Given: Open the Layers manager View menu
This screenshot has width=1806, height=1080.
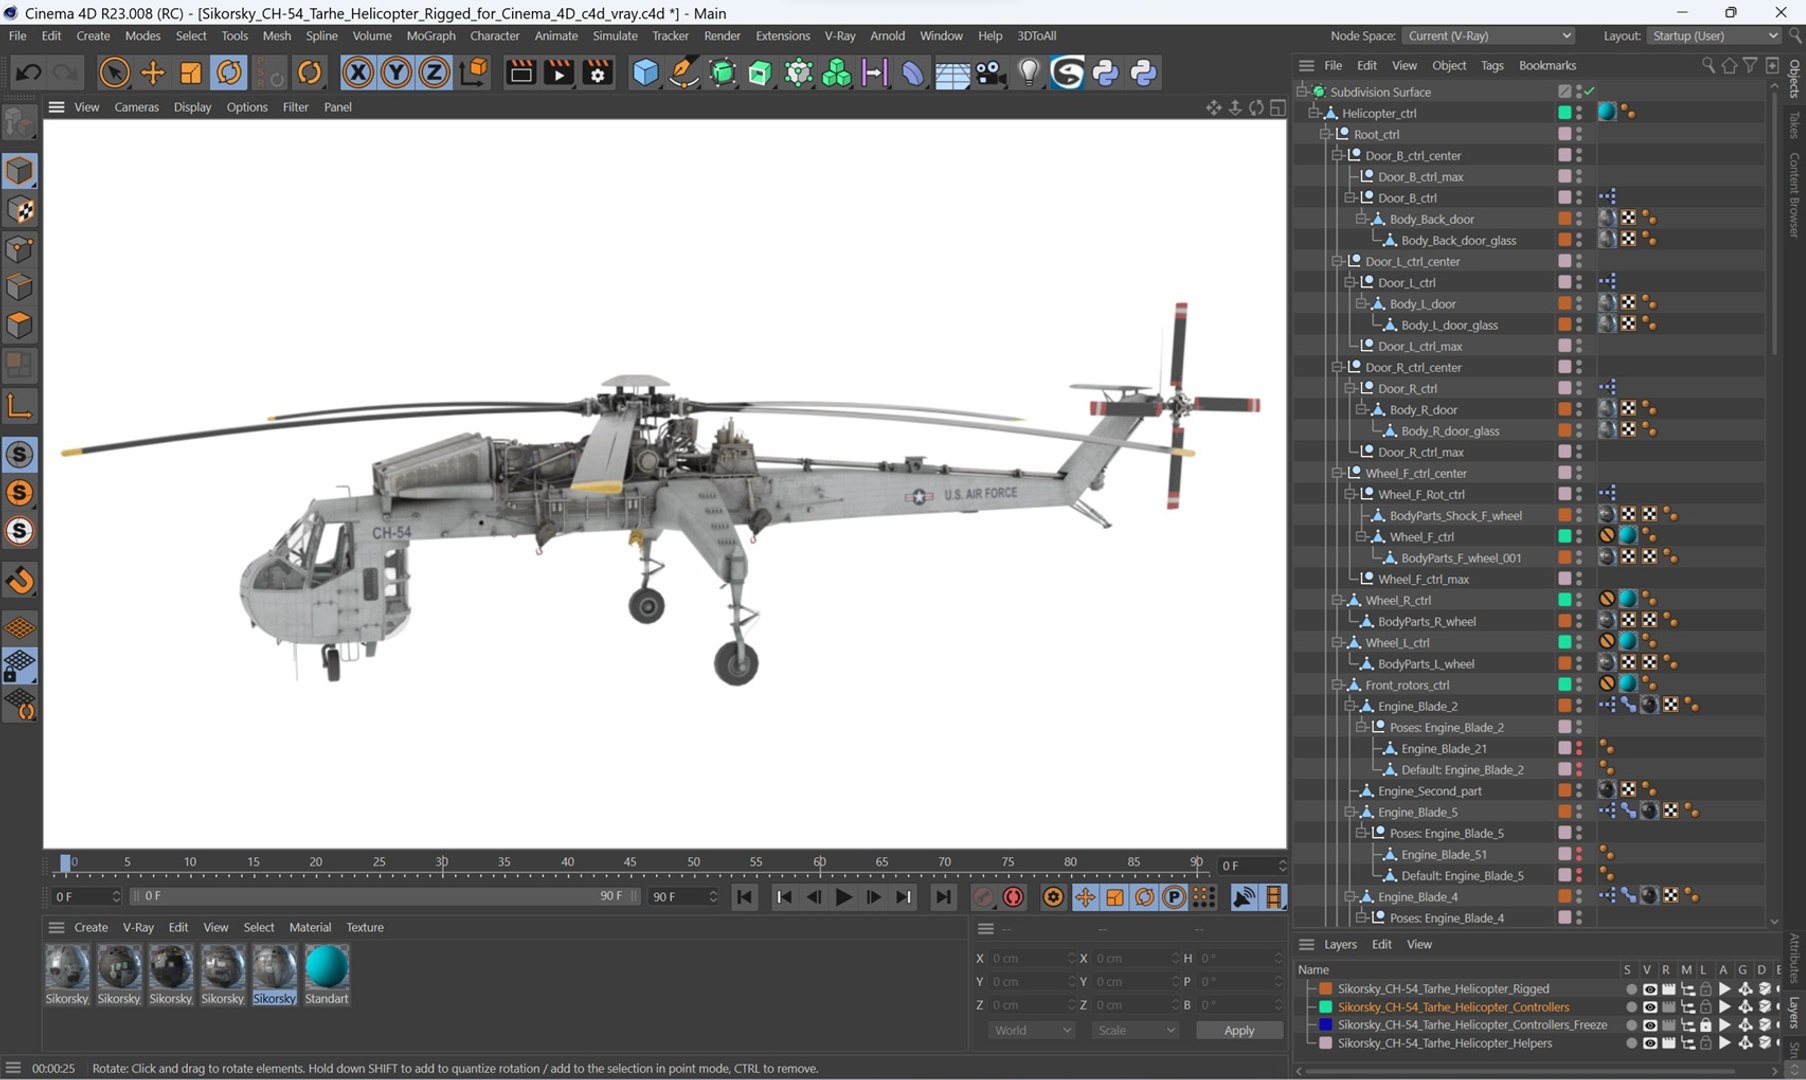Looking at the screenshot, I should coord(1419,944).
